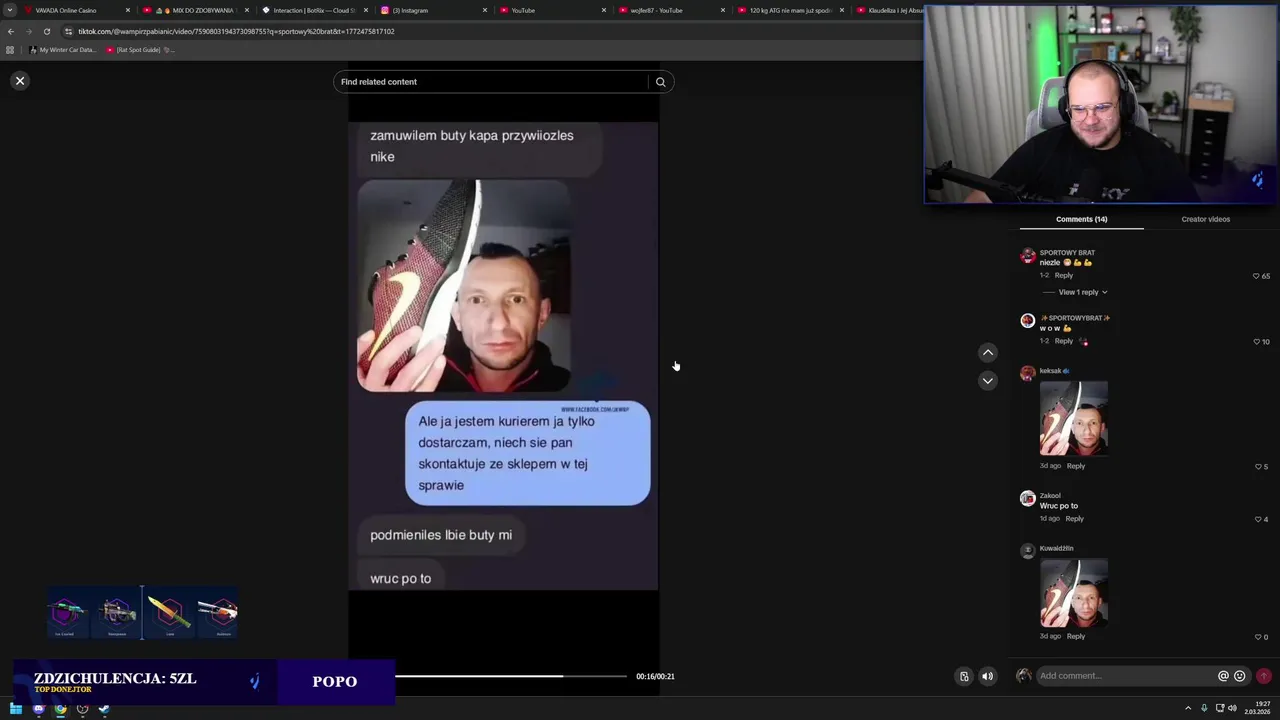The width and height of the screenshot is (1280, 720).
Task: Go to previous video with up arrow
Action: [988, 352]
